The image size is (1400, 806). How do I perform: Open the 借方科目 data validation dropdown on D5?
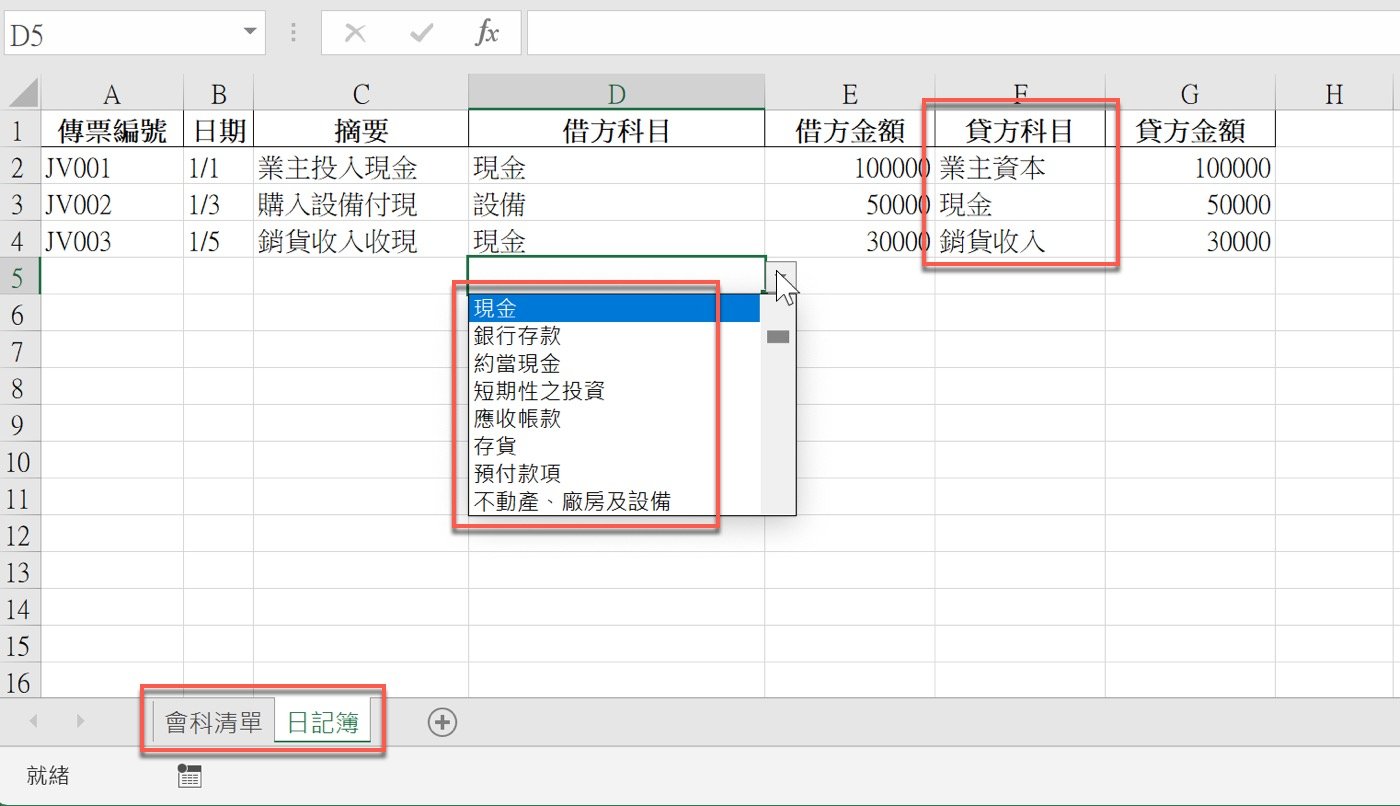(779, 275)
